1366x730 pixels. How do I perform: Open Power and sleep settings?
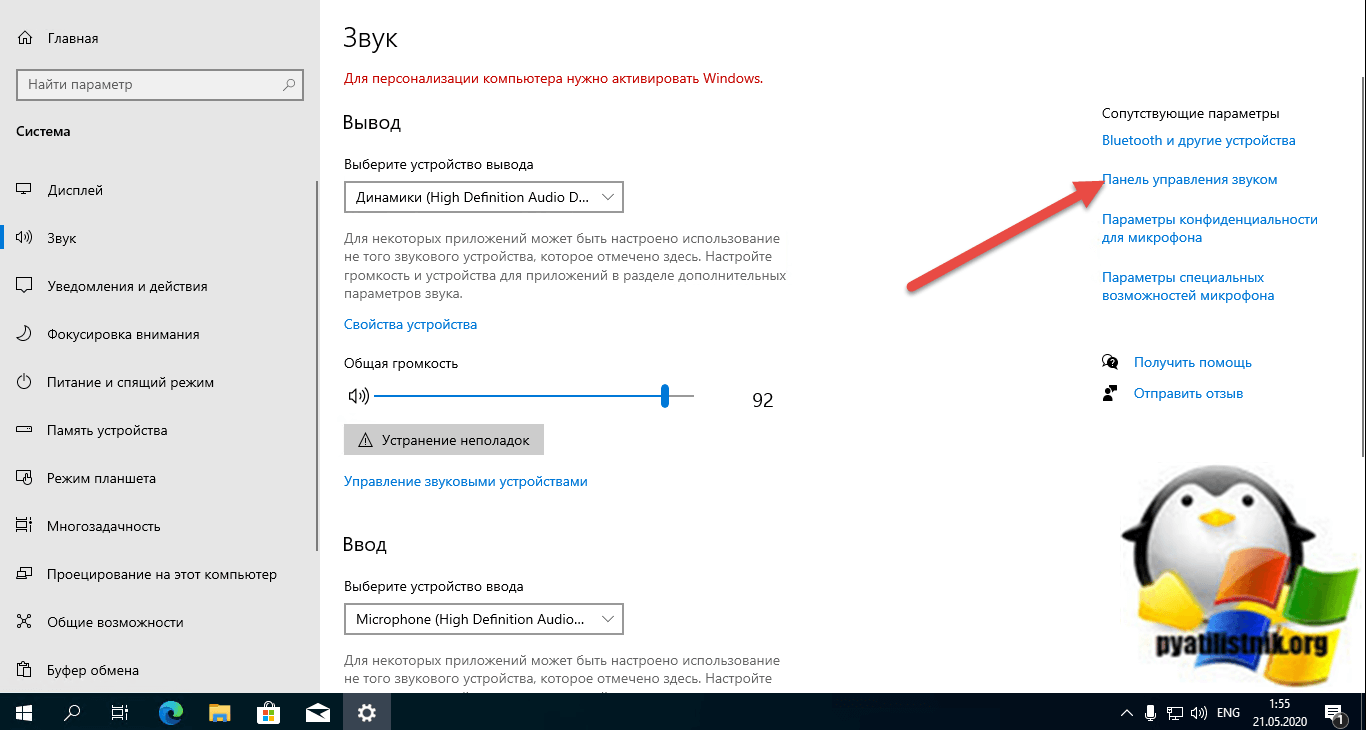[x=130, y=382]
